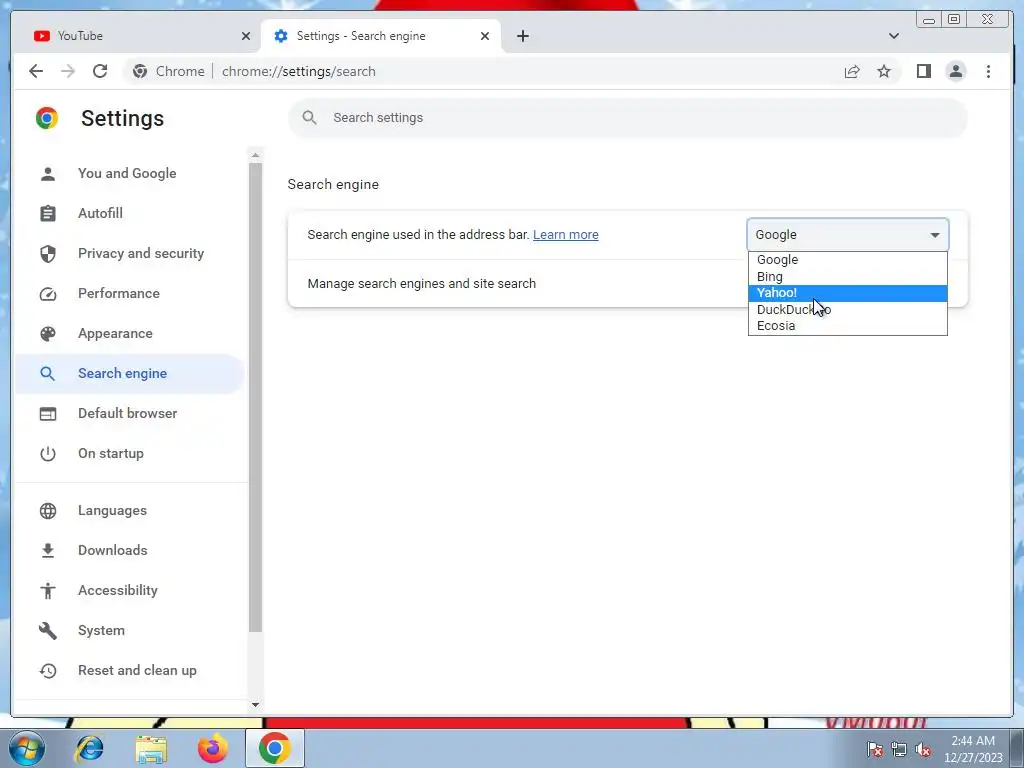Click the address bar URL chrome://settings/search

(298, 71)
